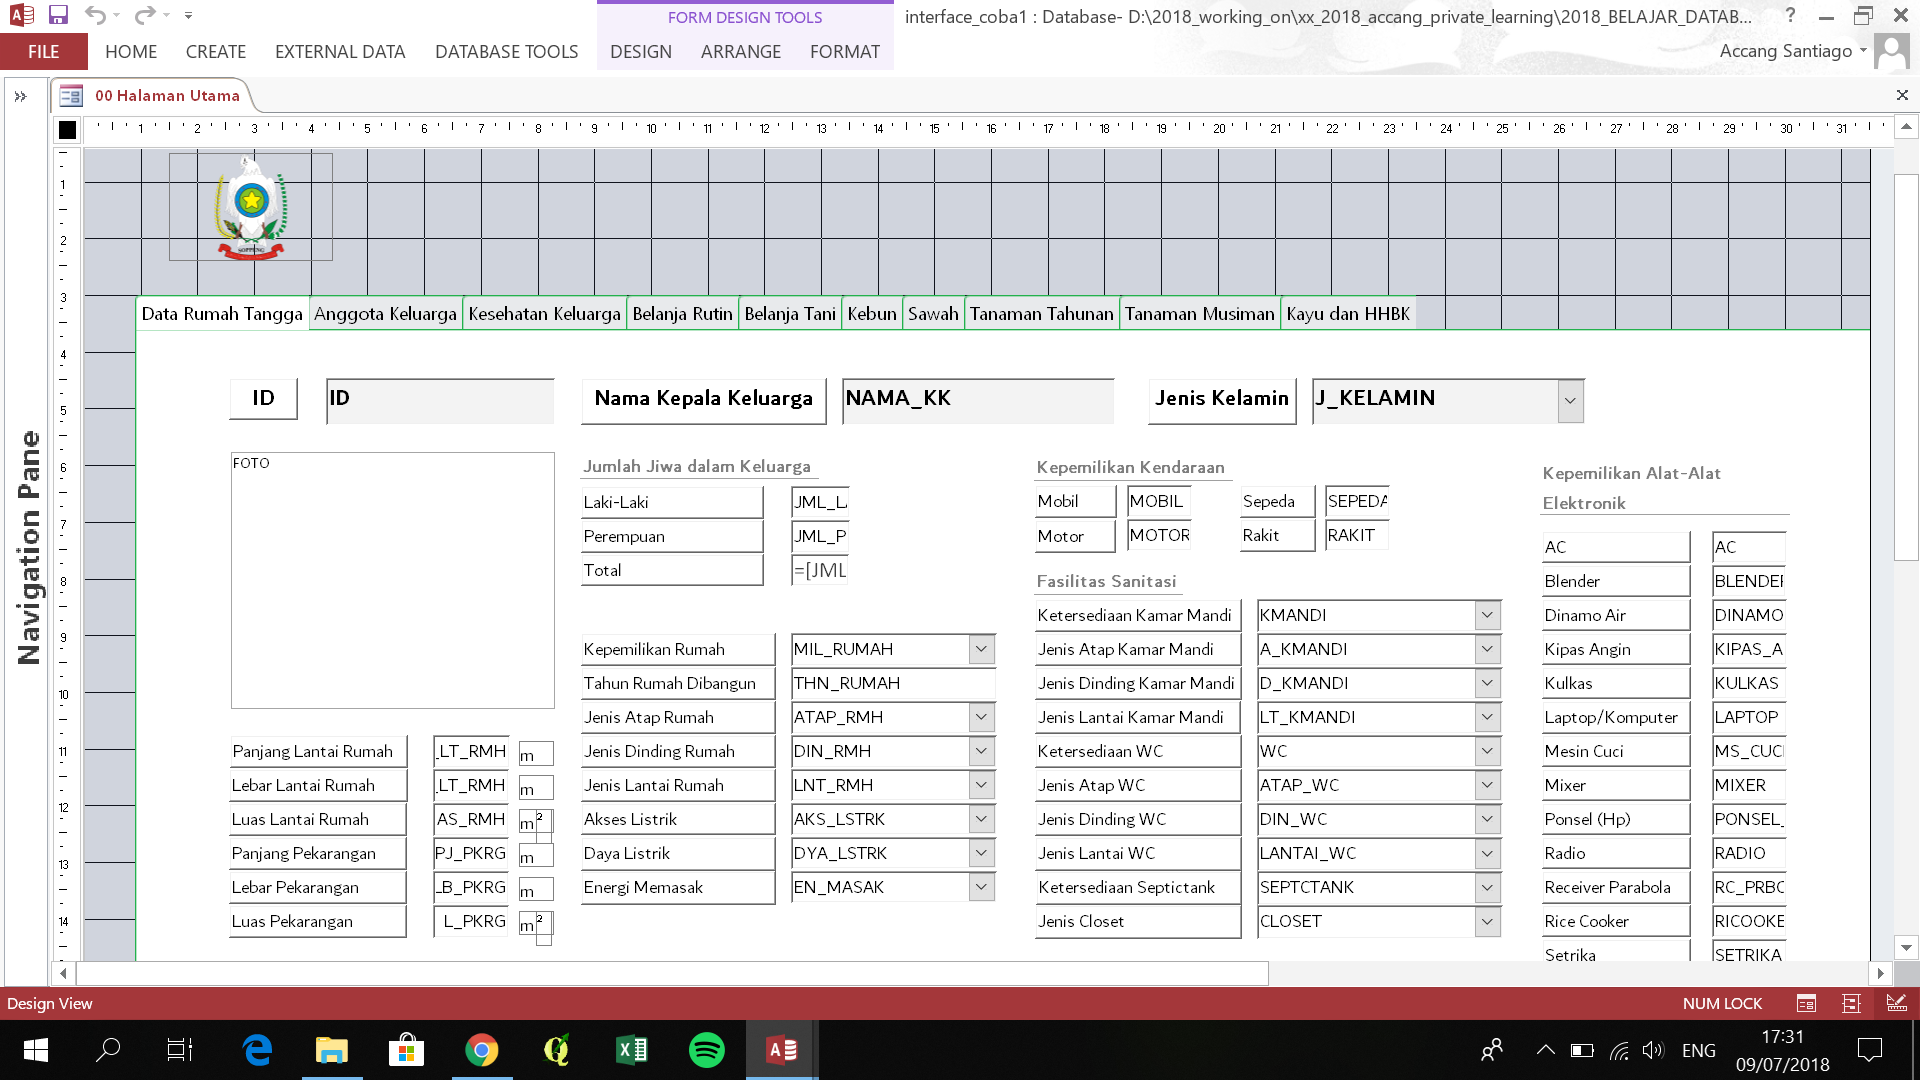The image size is (1920, 1080).
Task: Click the Undo arrow icon
Action: point(95,15)
